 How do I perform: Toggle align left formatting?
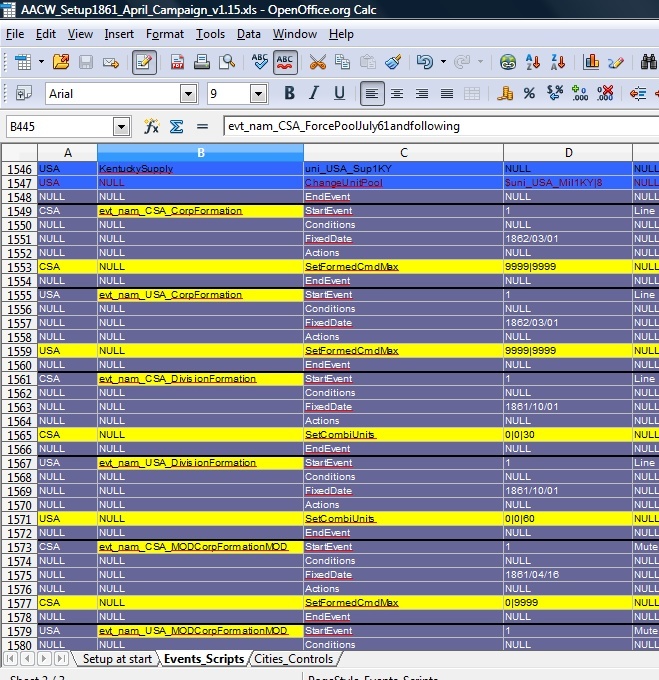373,94
